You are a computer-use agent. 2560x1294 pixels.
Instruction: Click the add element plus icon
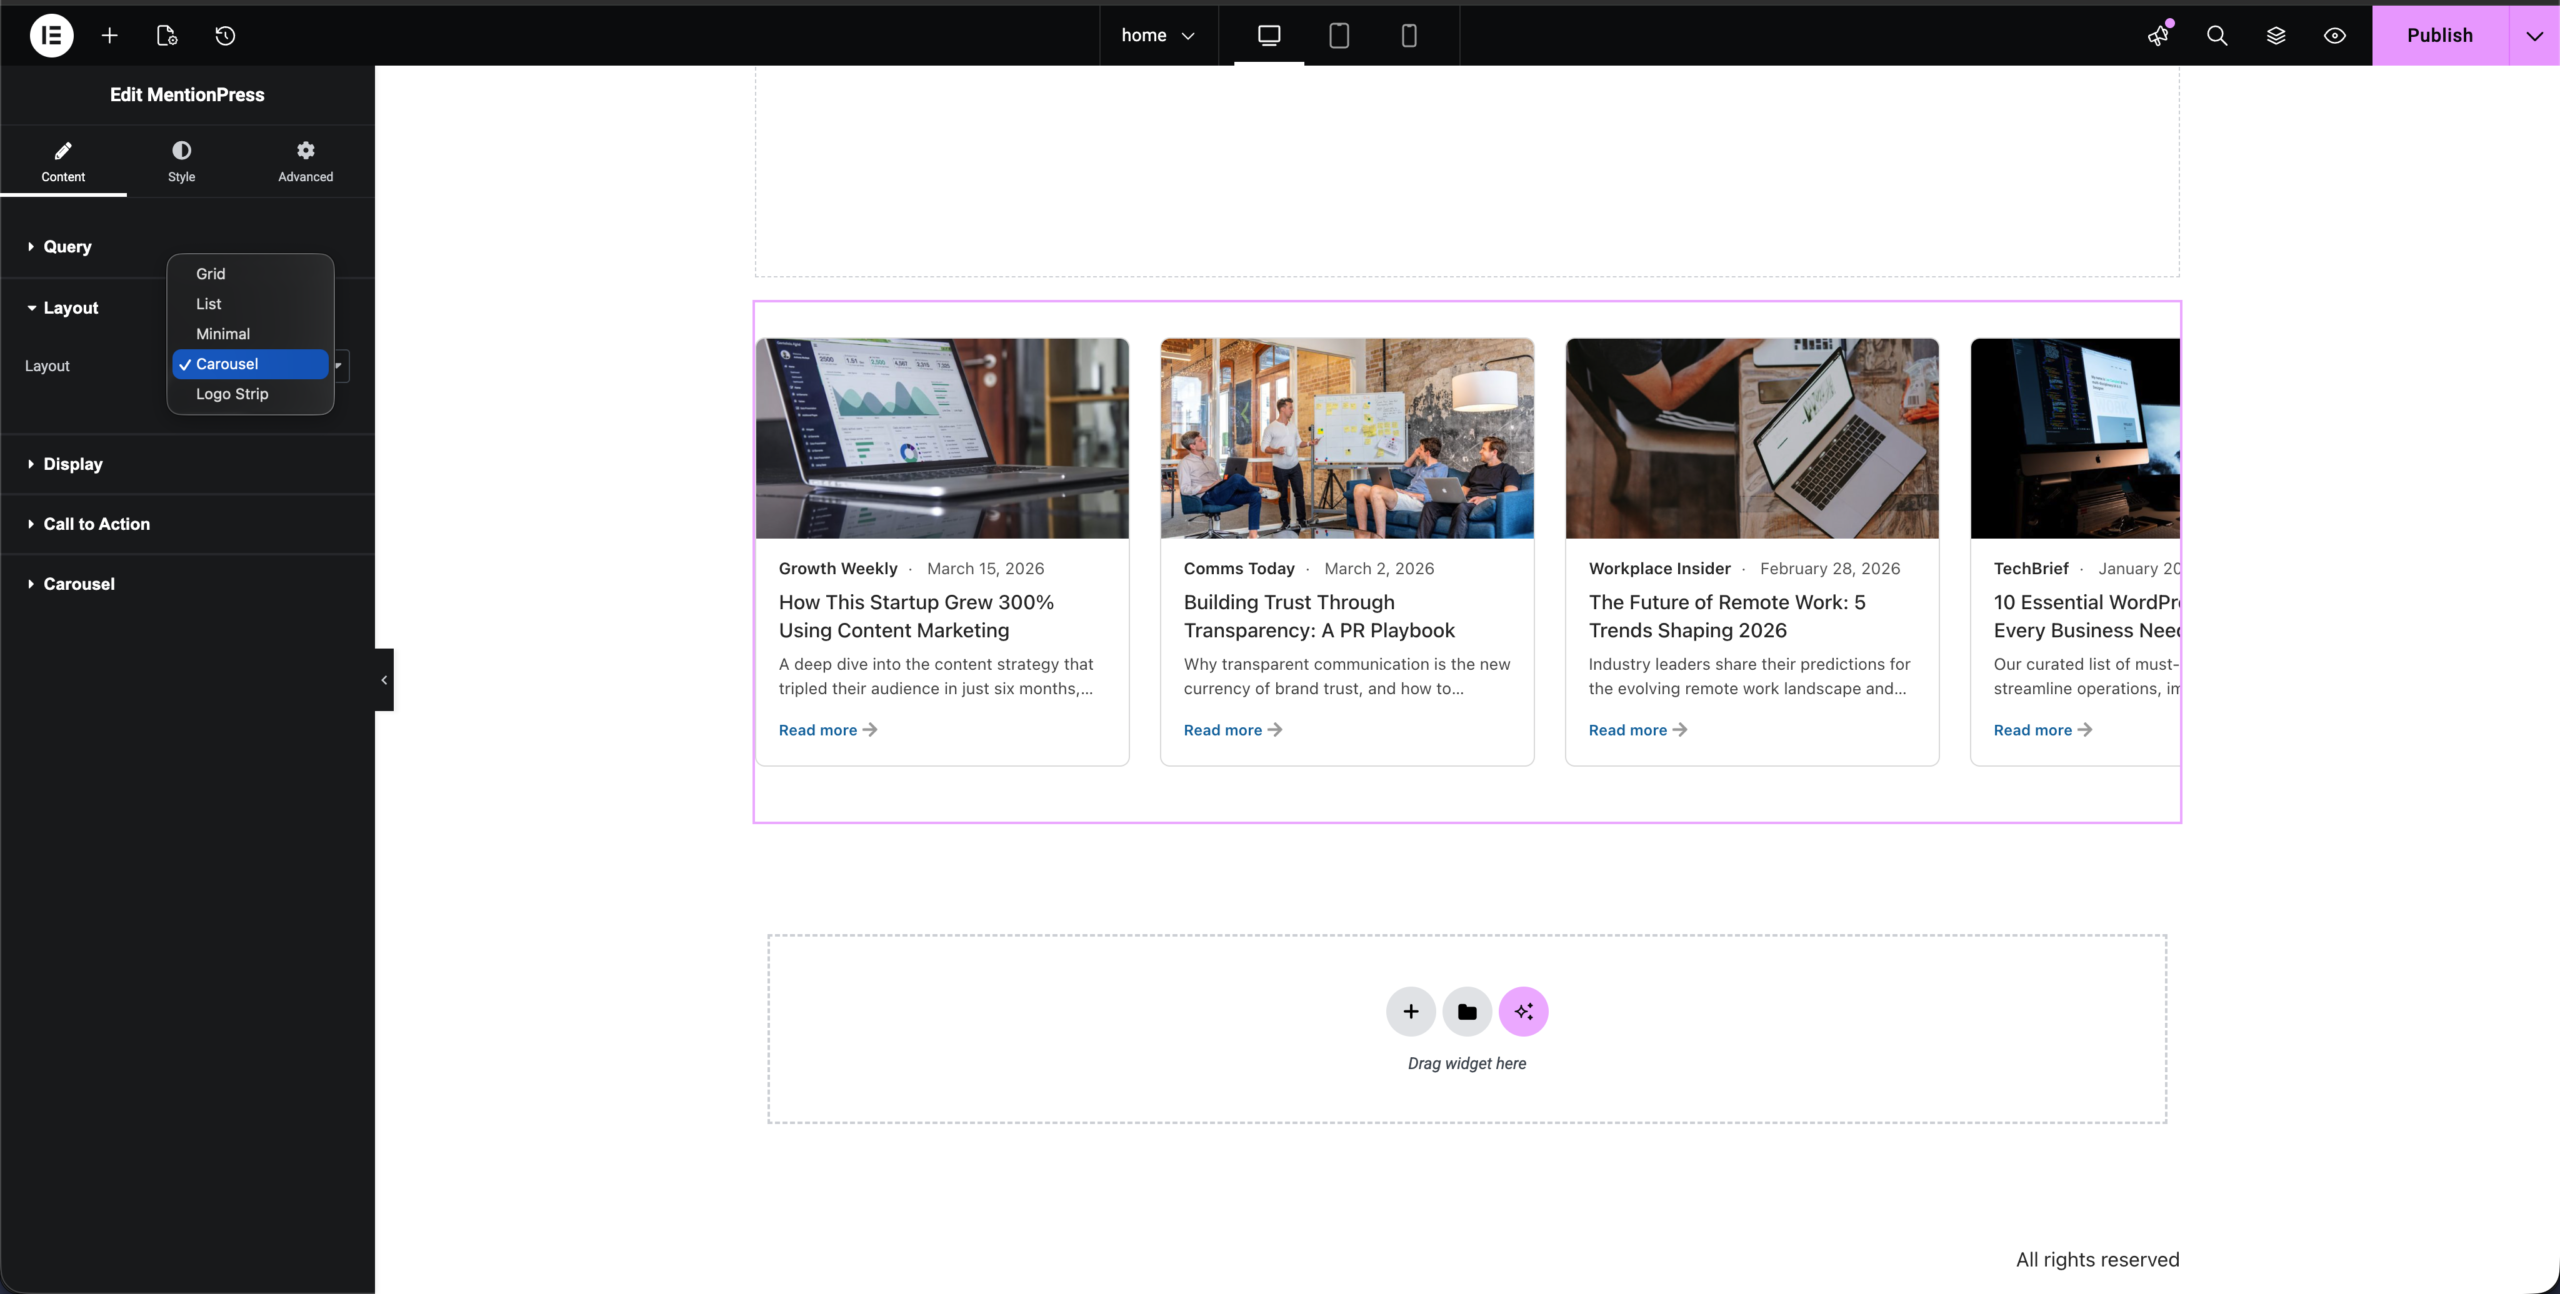click(110, 36)
